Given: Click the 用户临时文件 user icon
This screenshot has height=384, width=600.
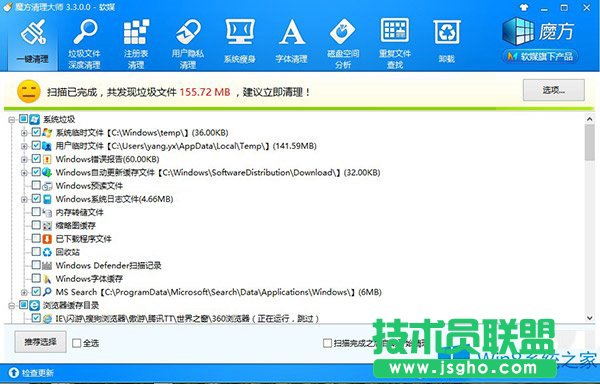Looking at the screenshot, I should [47, 146].
